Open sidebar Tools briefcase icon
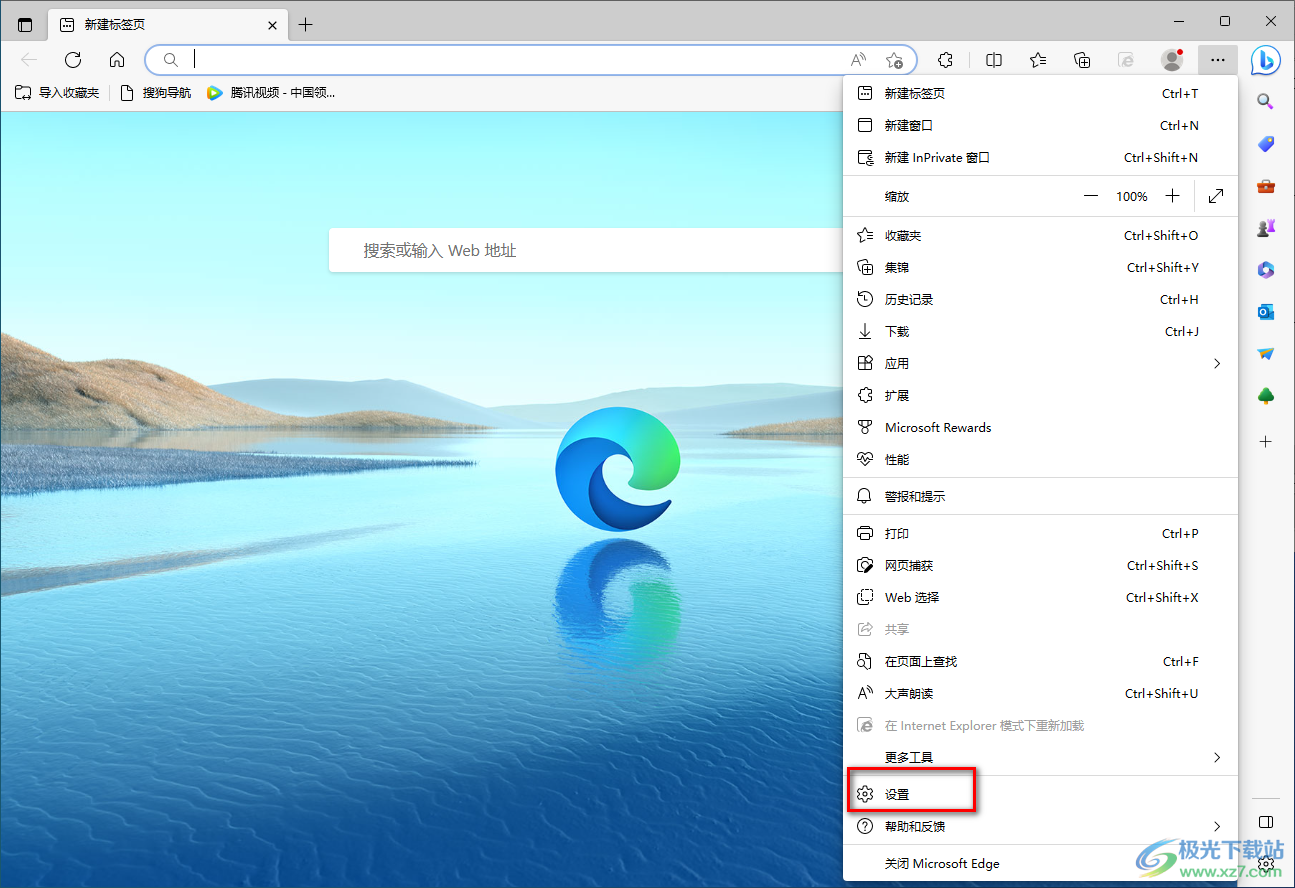This screenshot has height=888, width=1295. (x=1265, y=186)
